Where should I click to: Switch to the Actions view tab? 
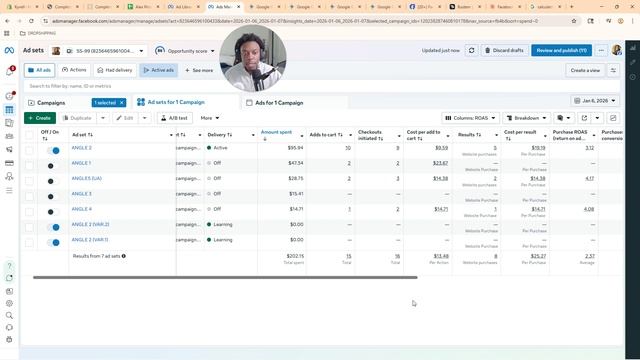[74, 70]
